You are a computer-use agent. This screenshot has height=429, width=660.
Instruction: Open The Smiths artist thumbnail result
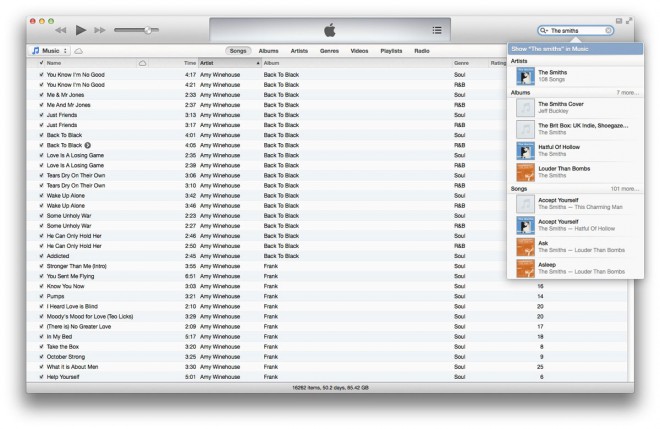click(x=524, y=74)
